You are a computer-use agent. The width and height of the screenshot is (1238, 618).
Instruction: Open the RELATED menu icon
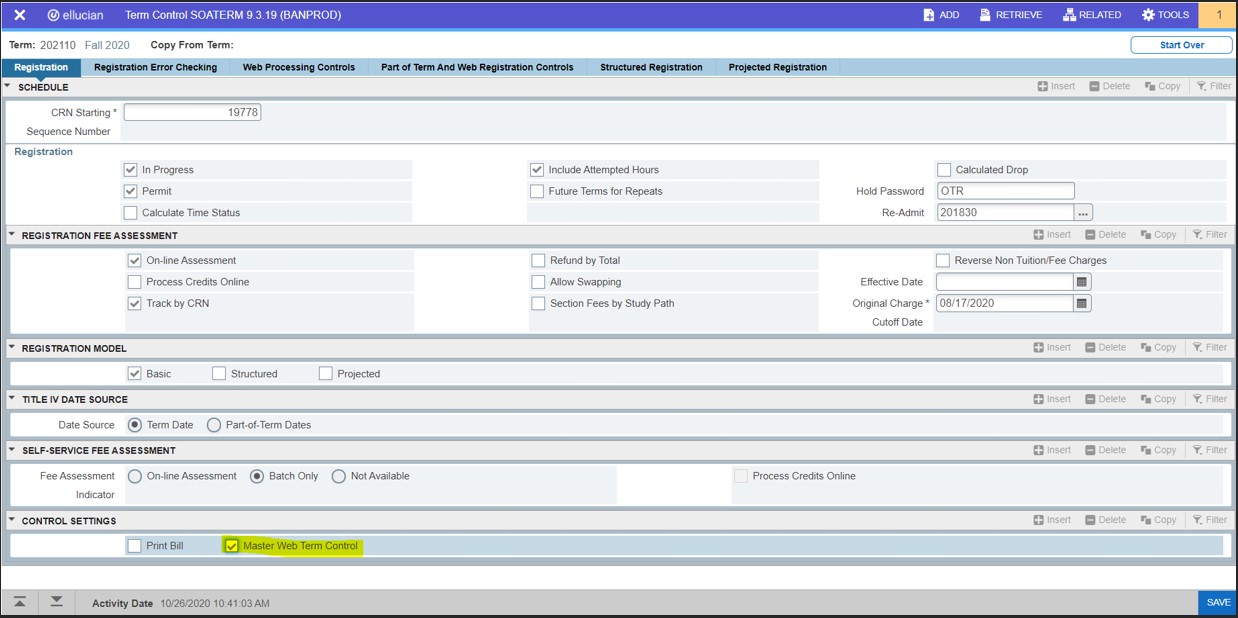(1069, 15)
